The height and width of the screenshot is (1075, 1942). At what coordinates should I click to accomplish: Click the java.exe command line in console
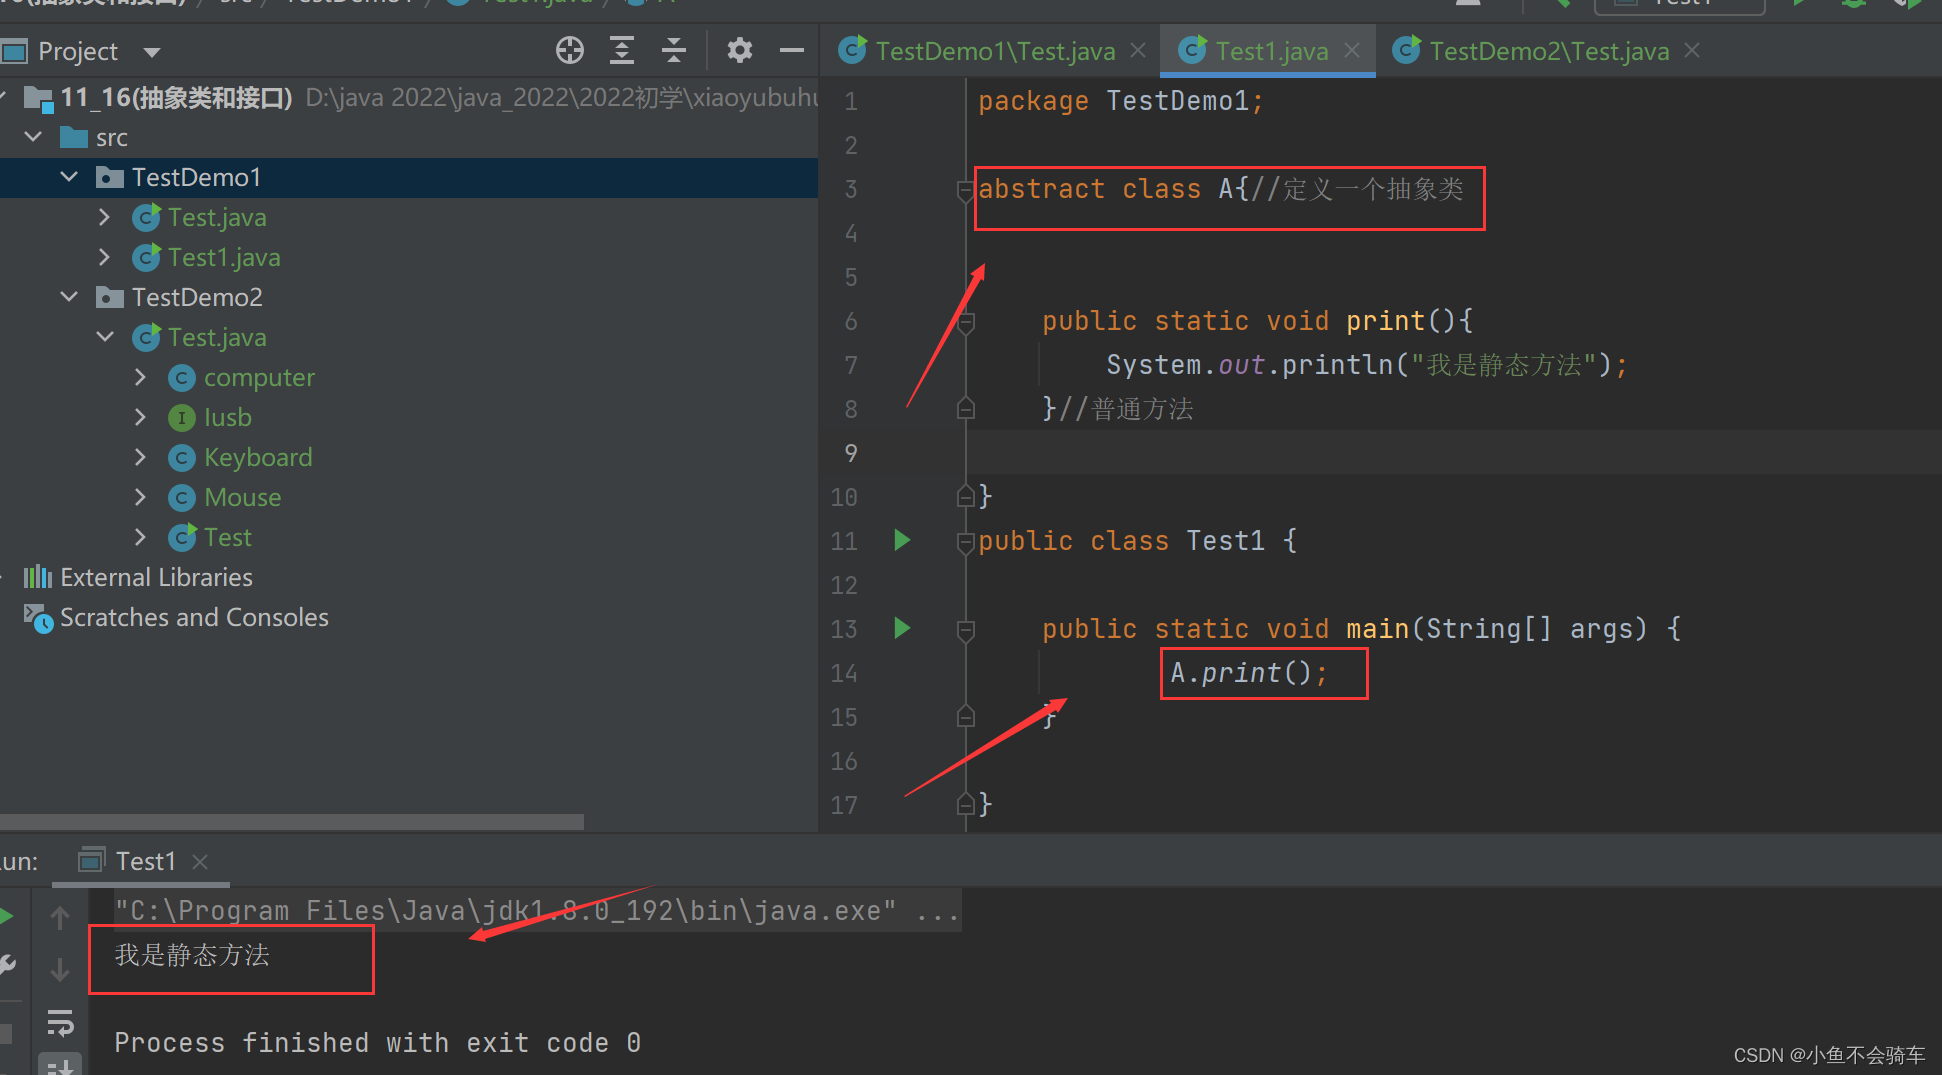537,911
